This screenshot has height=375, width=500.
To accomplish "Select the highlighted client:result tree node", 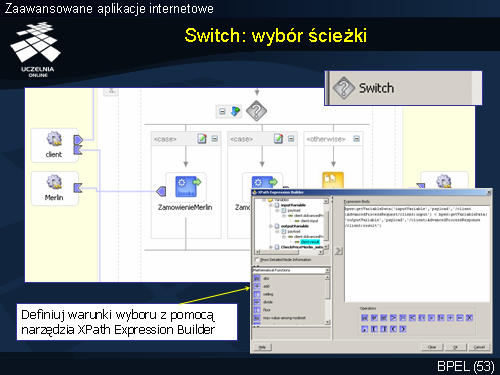I will [x=310, y=242].
